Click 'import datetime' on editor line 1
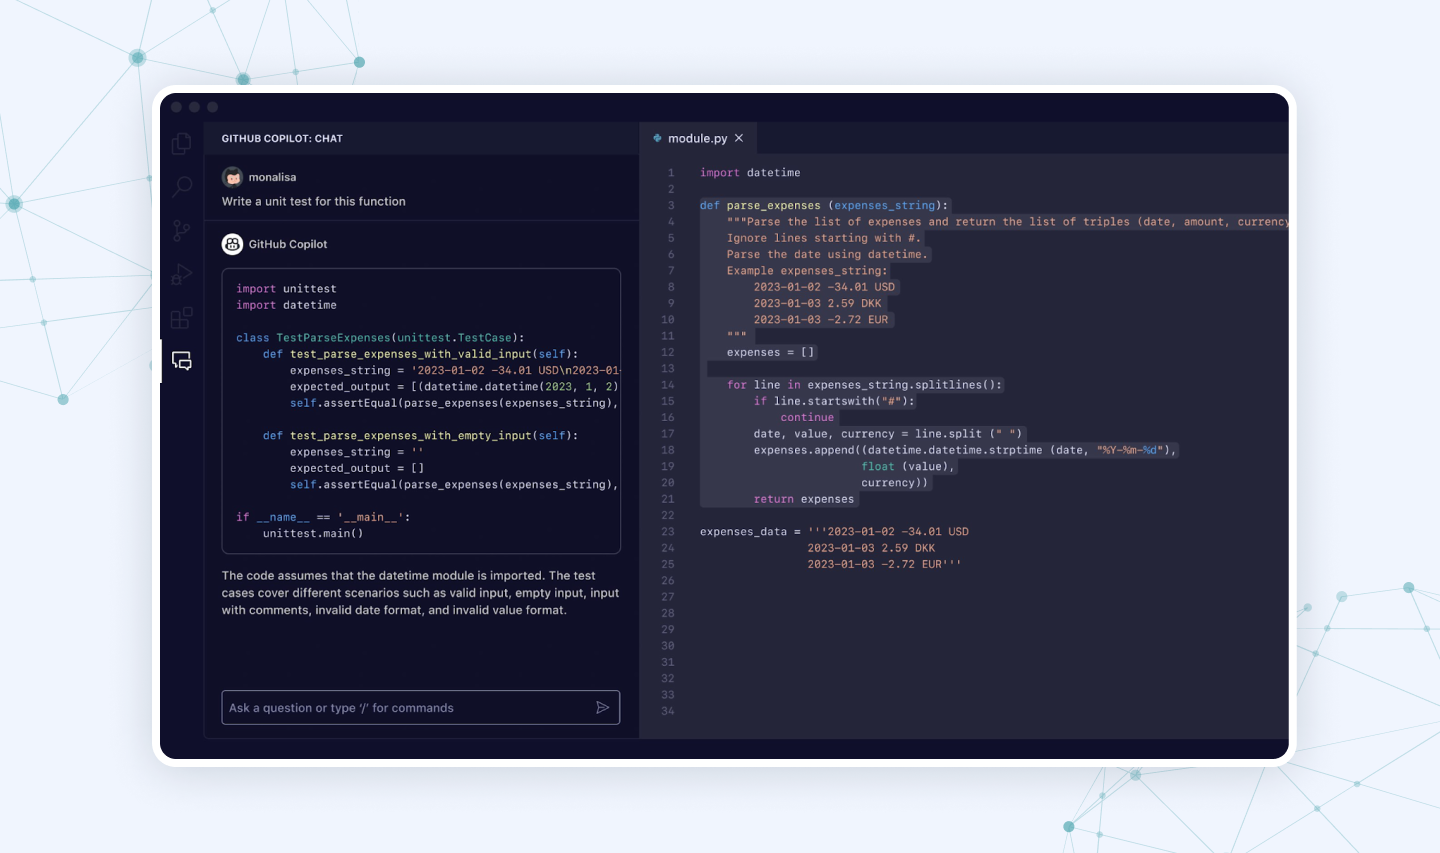1440x853 pixels. (750, 173)
